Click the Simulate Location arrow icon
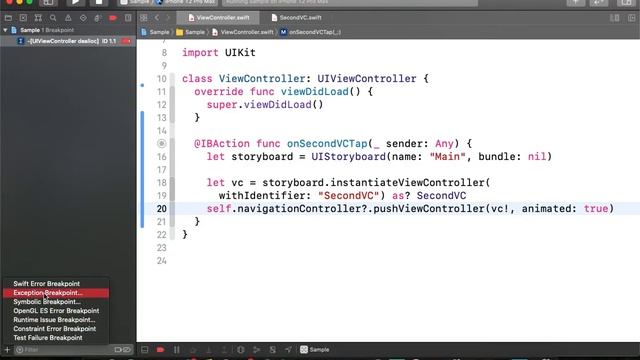The width and height of the screenshot is (640, 360). [289, 350]
